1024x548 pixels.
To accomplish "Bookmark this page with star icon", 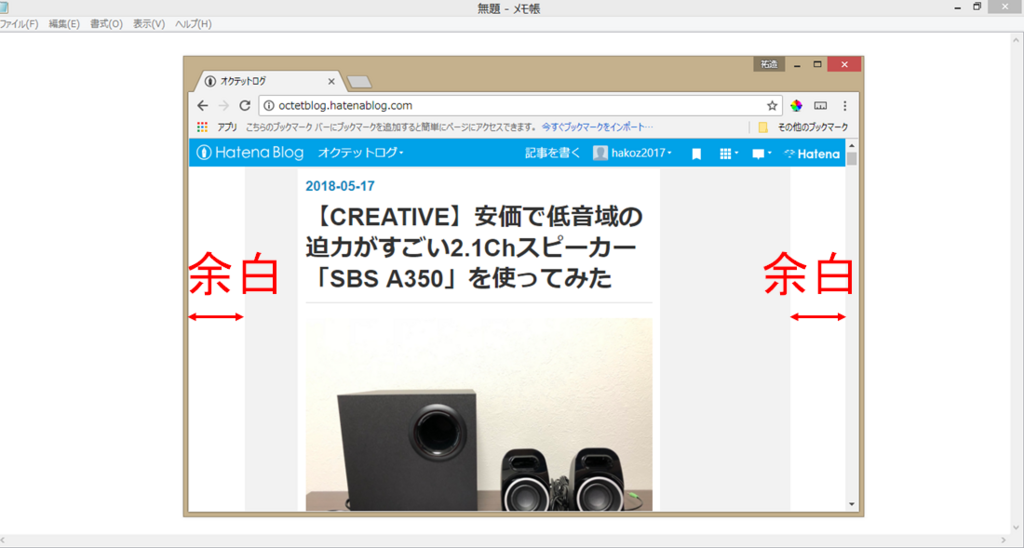I will tap(772, 106).
